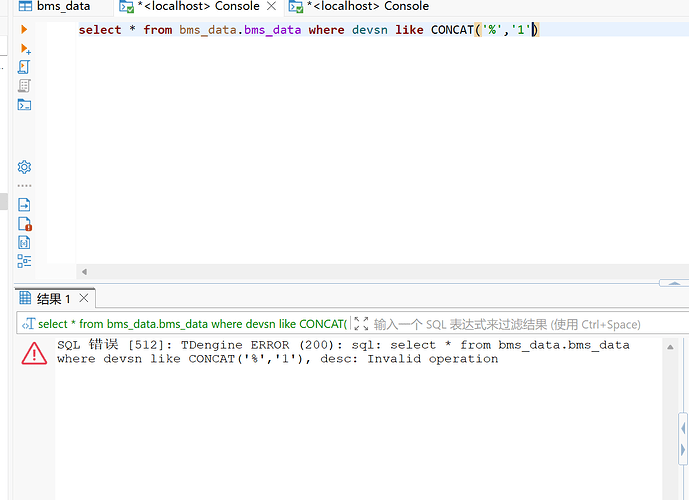The height and width of the screenshot is (500, 689).
Task: Click the variables document icon
Action: pos(24,243)
